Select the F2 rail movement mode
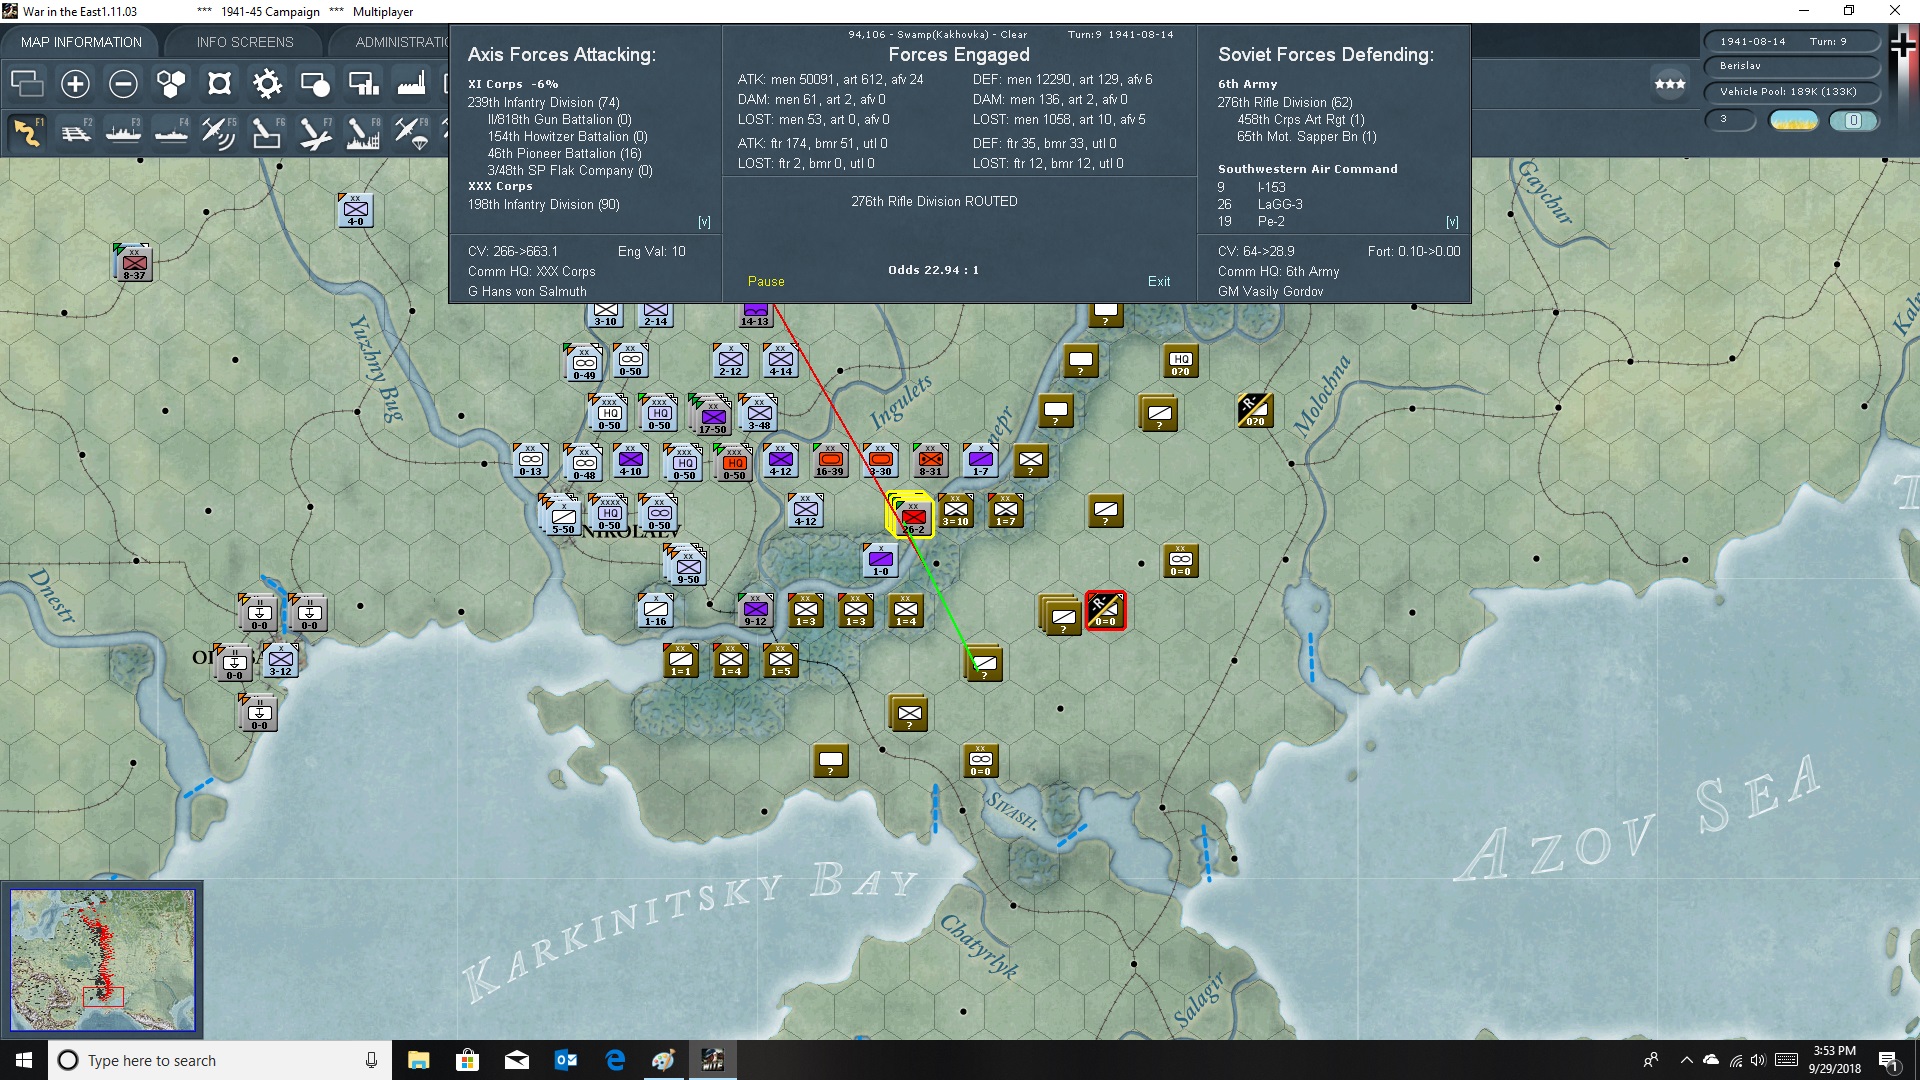The height and width of the screenshot is (1080, 1920). tap(75, 132)
